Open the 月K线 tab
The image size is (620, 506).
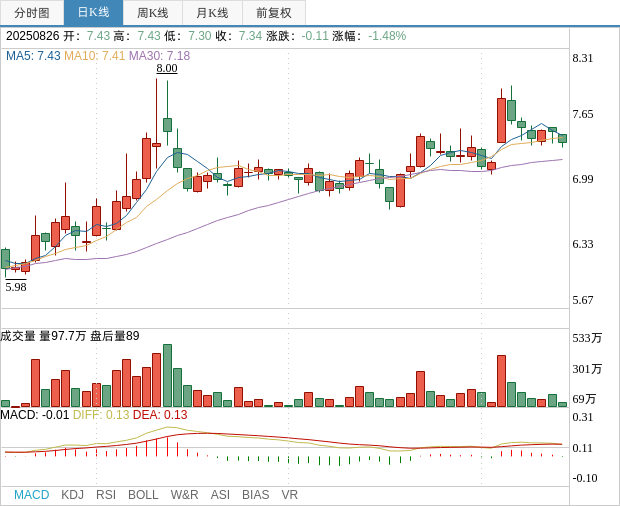click(x=212, y=13)
